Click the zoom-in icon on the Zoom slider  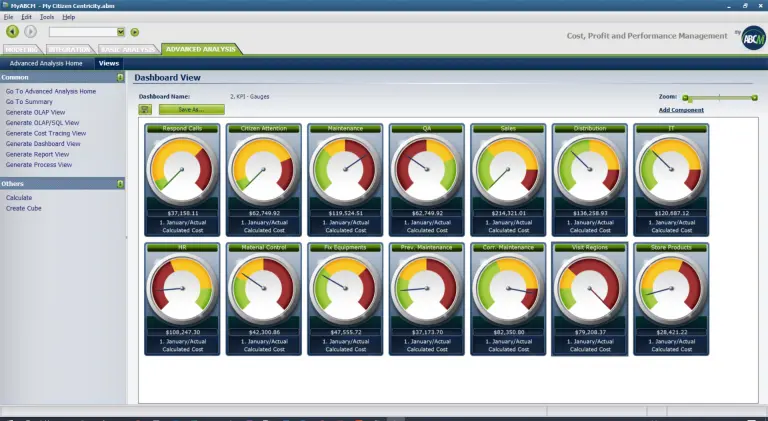click(754, 98)
